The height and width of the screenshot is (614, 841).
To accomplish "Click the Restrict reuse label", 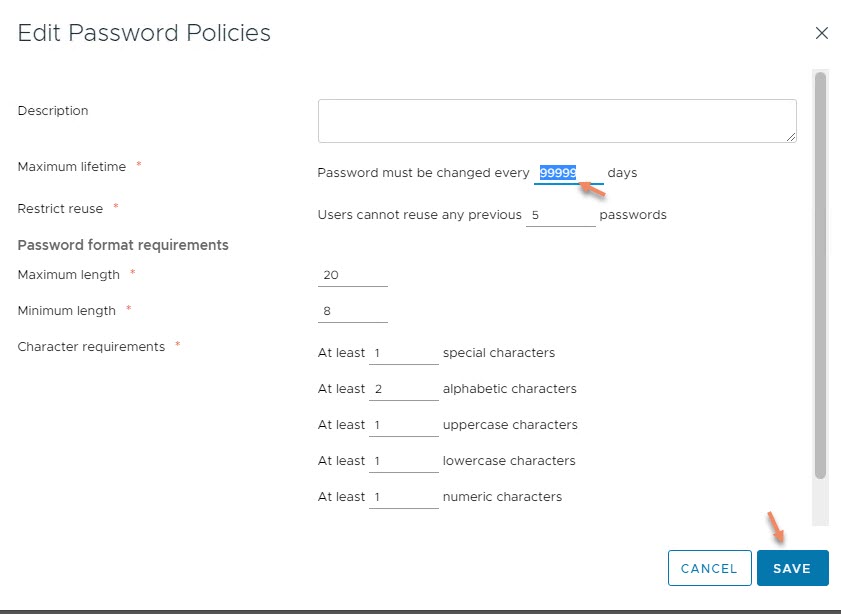I will [60, 209].
